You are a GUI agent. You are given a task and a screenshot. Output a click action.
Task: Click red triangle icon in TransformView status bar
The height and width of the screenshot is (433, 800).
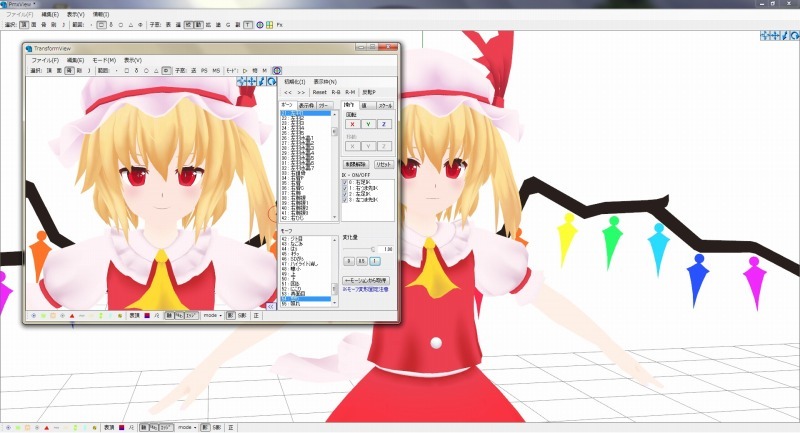(x=72, y=316)
